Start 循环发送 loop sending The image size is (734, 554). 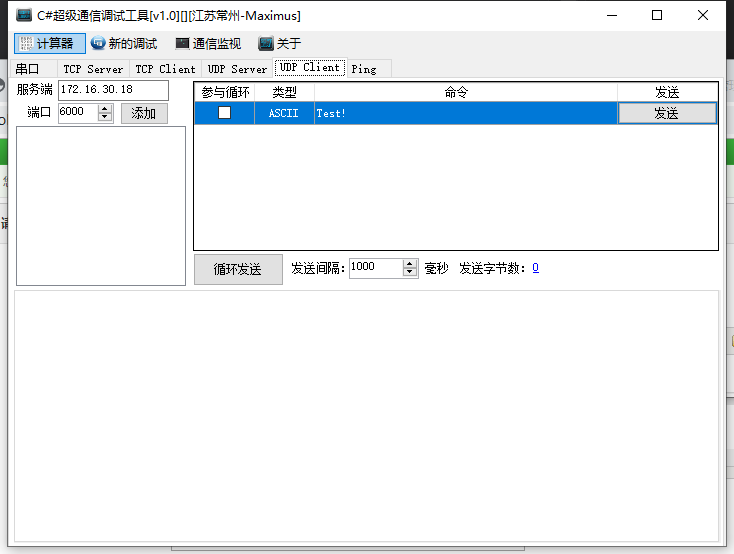tap(238, 269)
